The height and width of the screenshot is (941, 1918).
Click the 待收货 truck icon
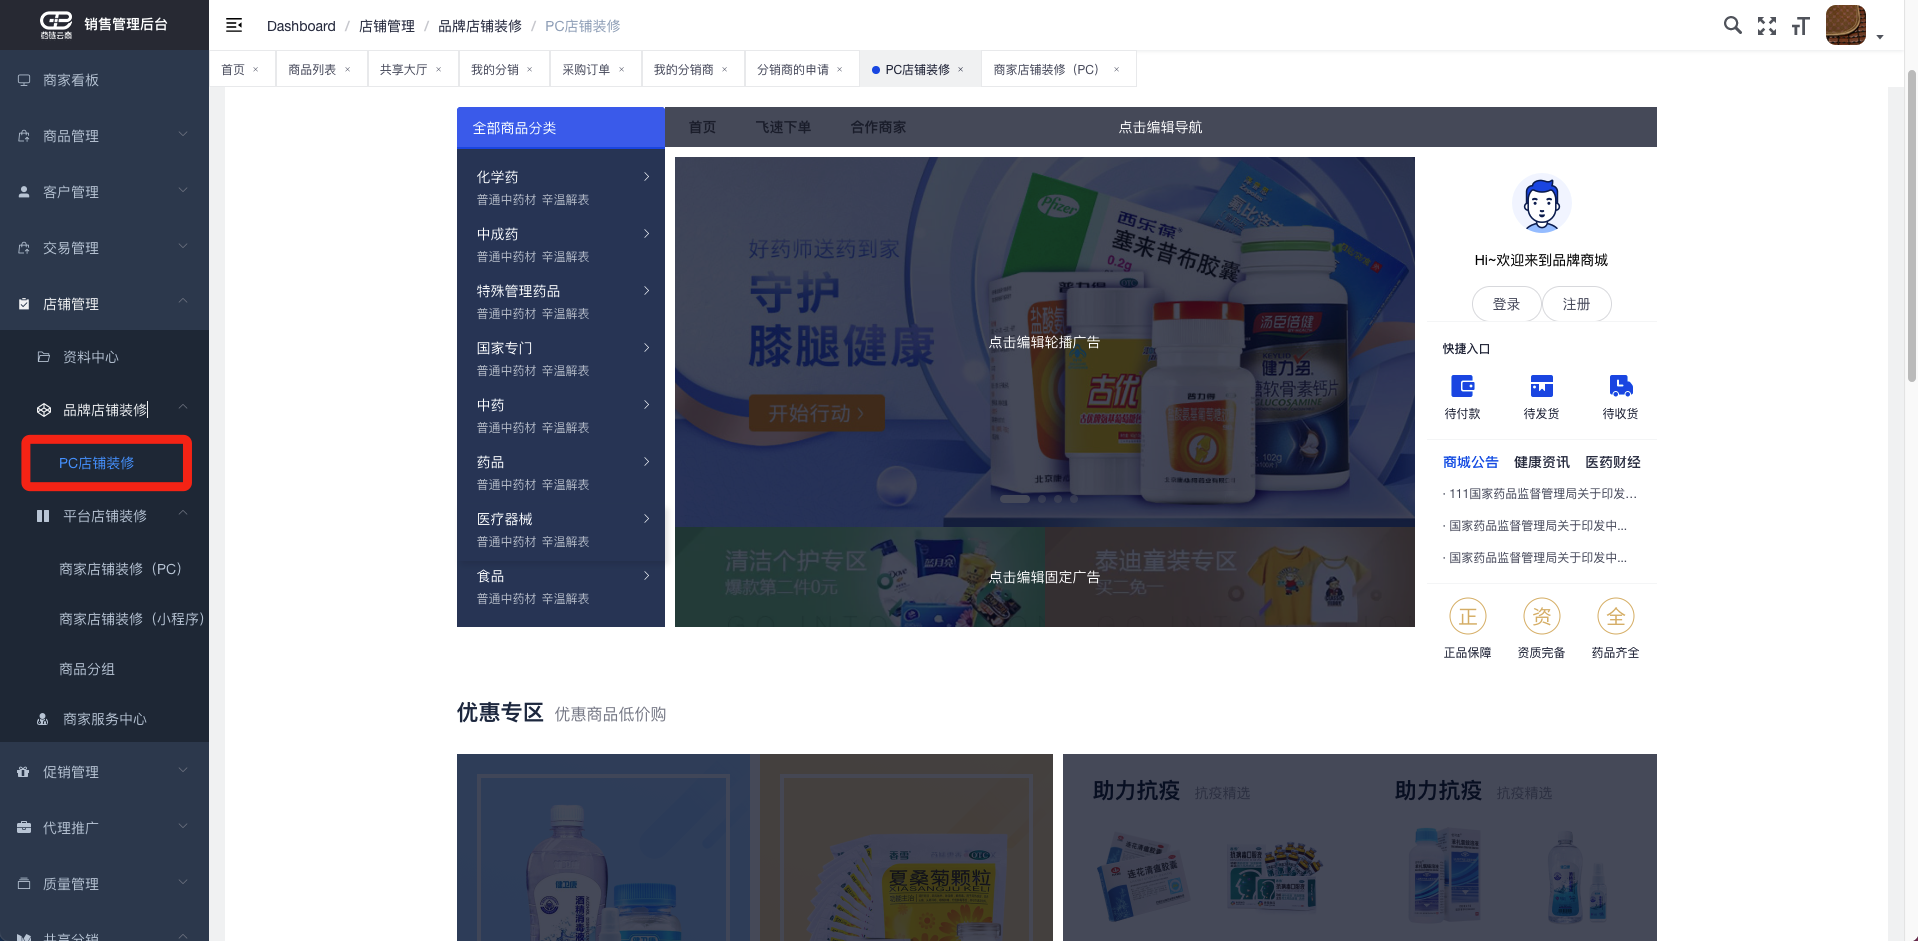pos(1620,386)
